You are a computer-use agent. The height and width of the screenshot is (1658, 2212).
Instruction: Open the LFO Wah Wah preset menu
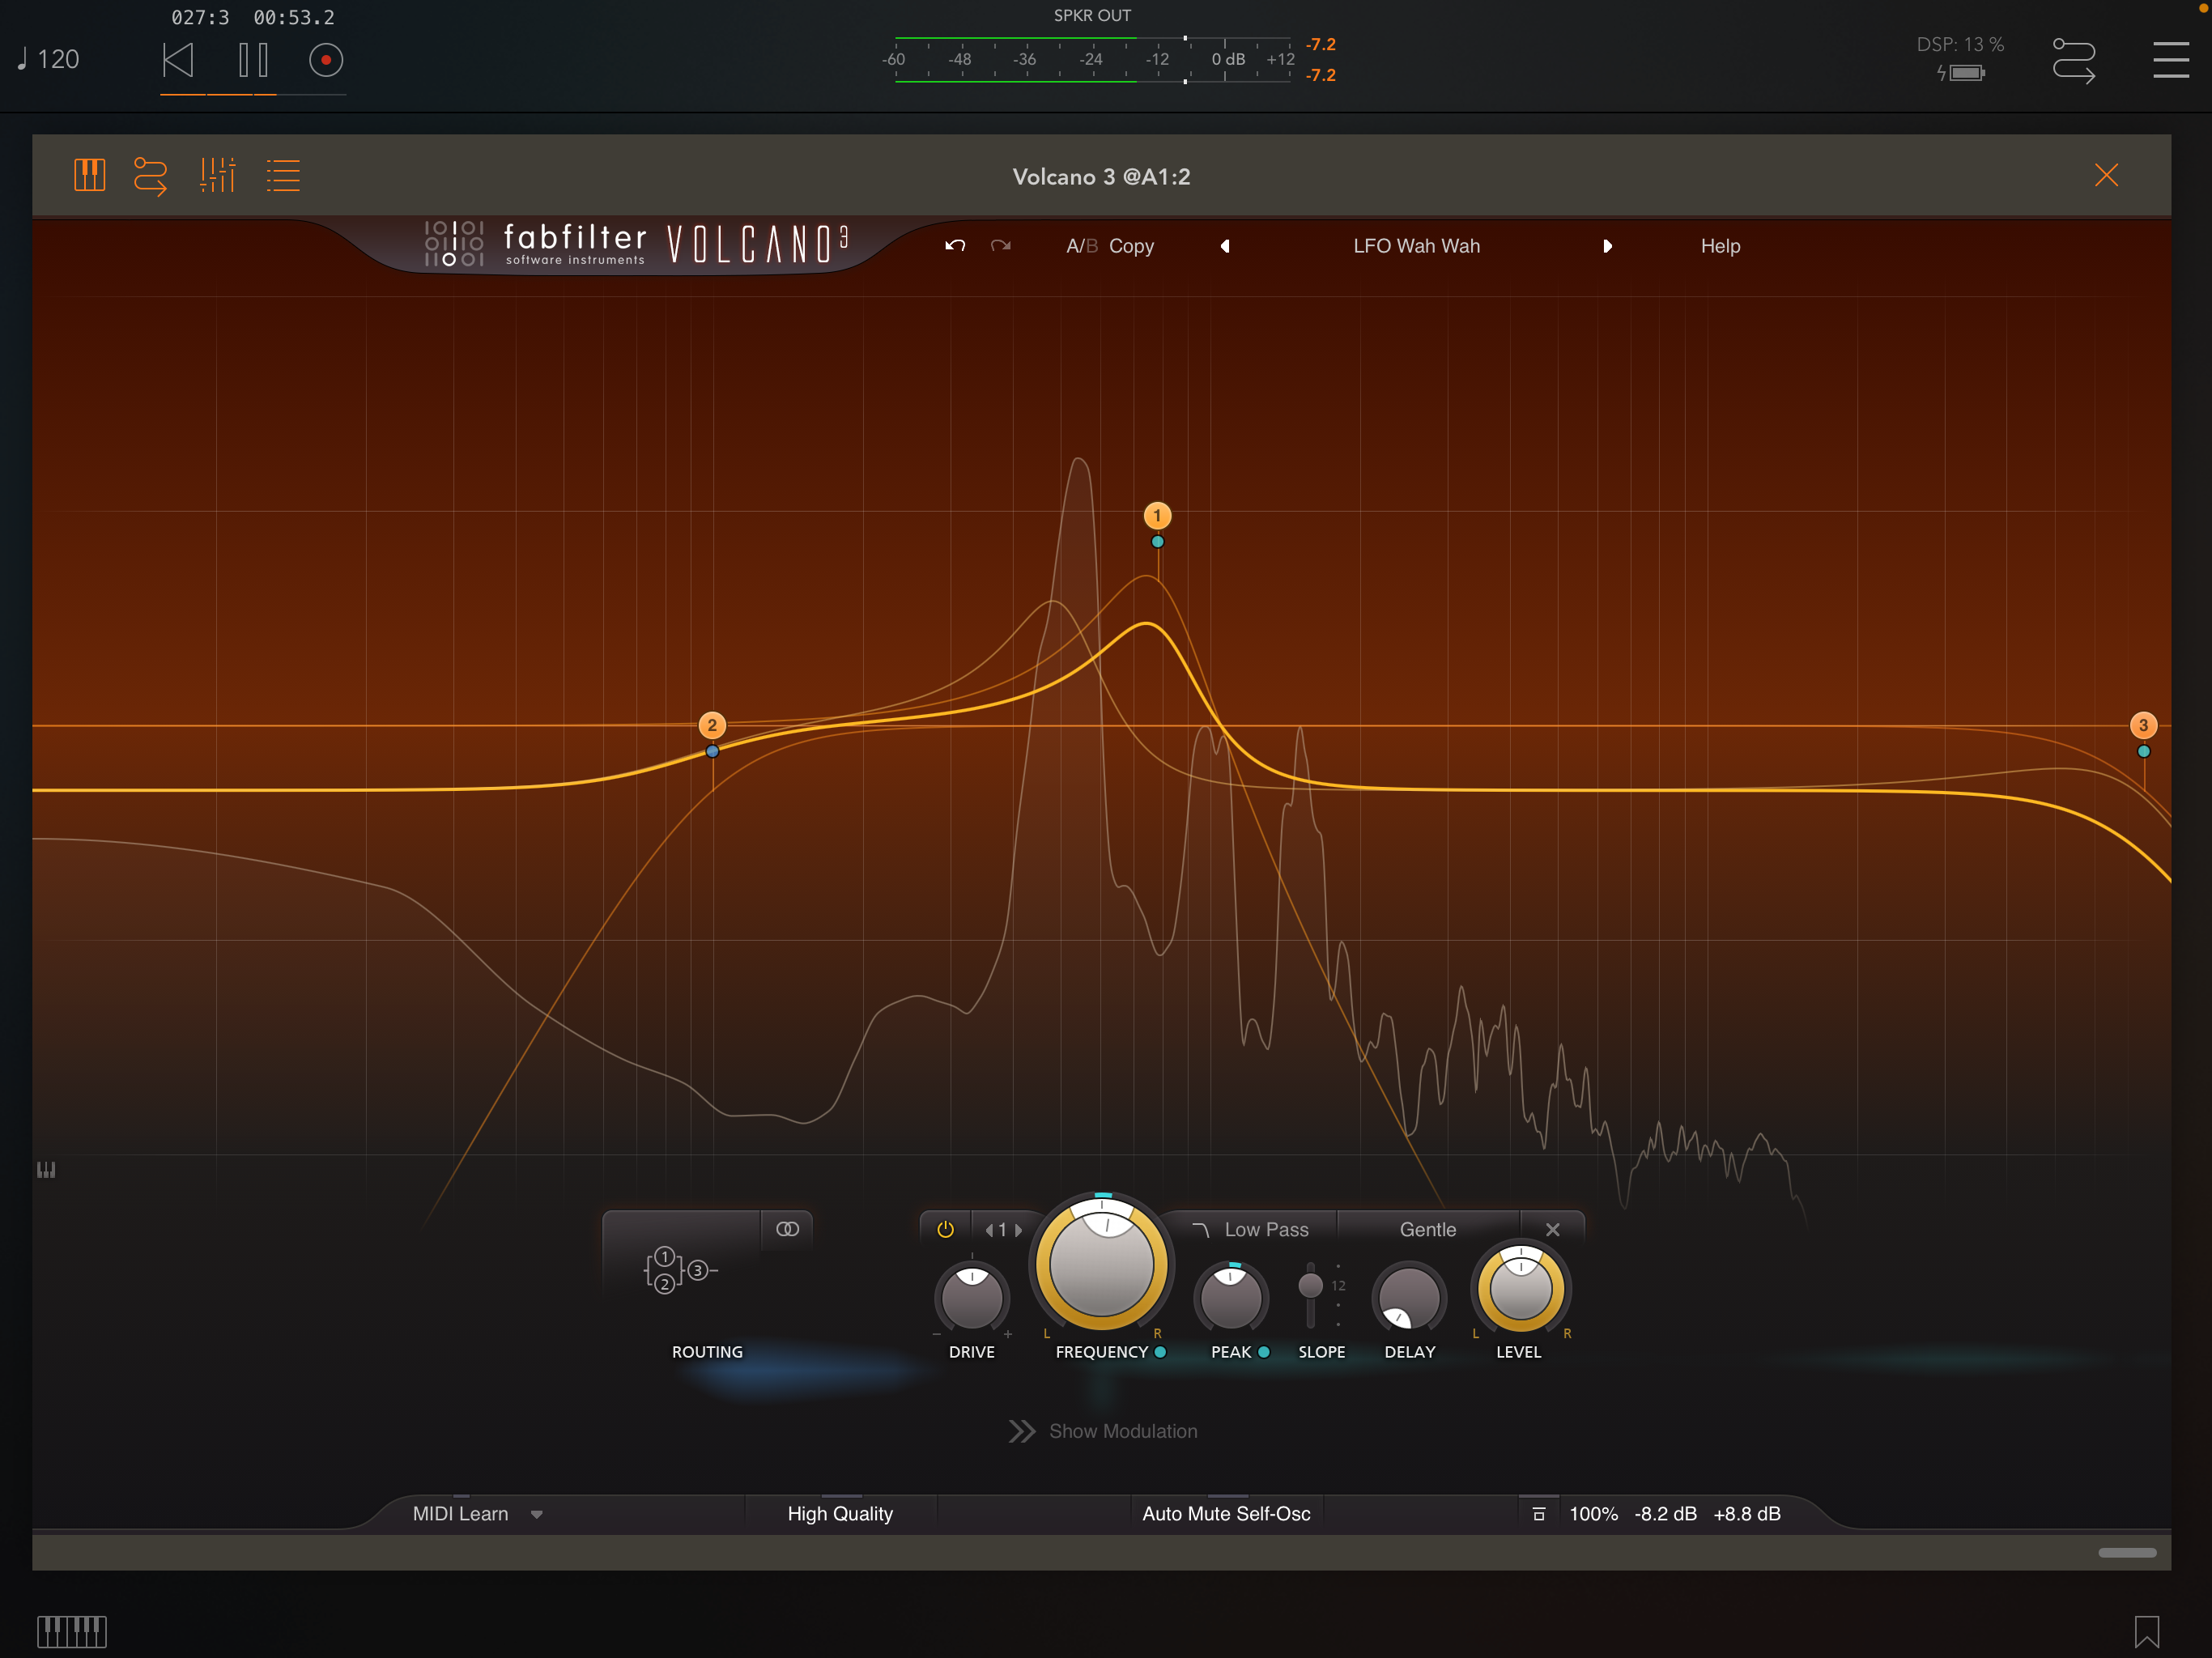click(x=1416, y=246)
